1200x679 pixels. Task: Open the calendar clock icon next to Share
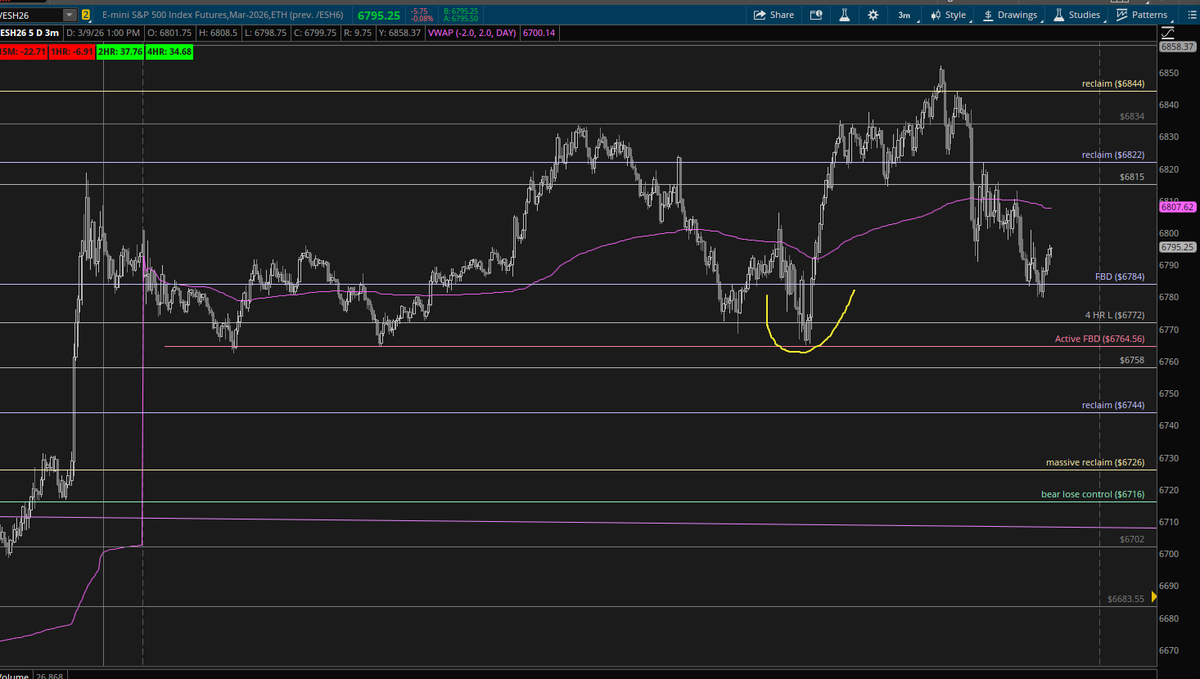point(815,15)
